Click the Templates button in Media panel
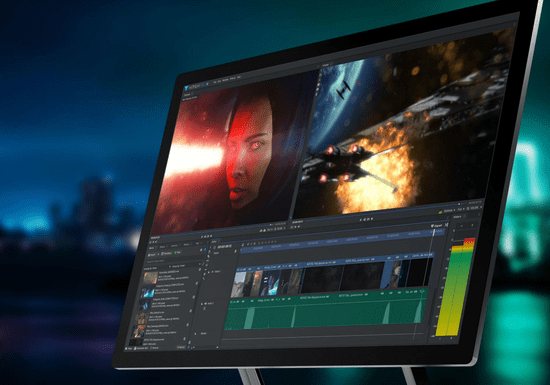 click(166, 253)
